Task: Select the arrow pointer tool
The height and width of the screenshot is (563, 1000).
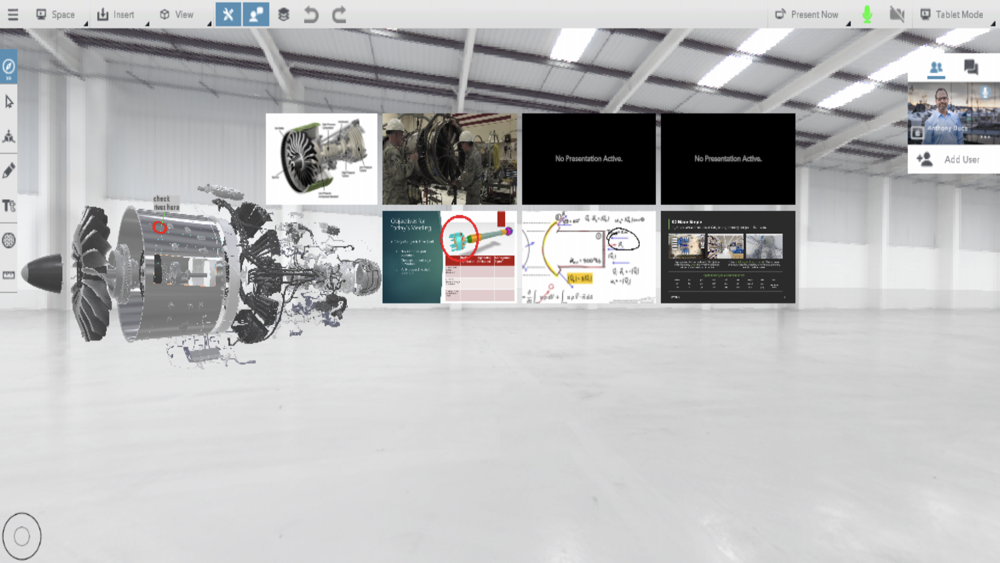Action: coord(9,102)
